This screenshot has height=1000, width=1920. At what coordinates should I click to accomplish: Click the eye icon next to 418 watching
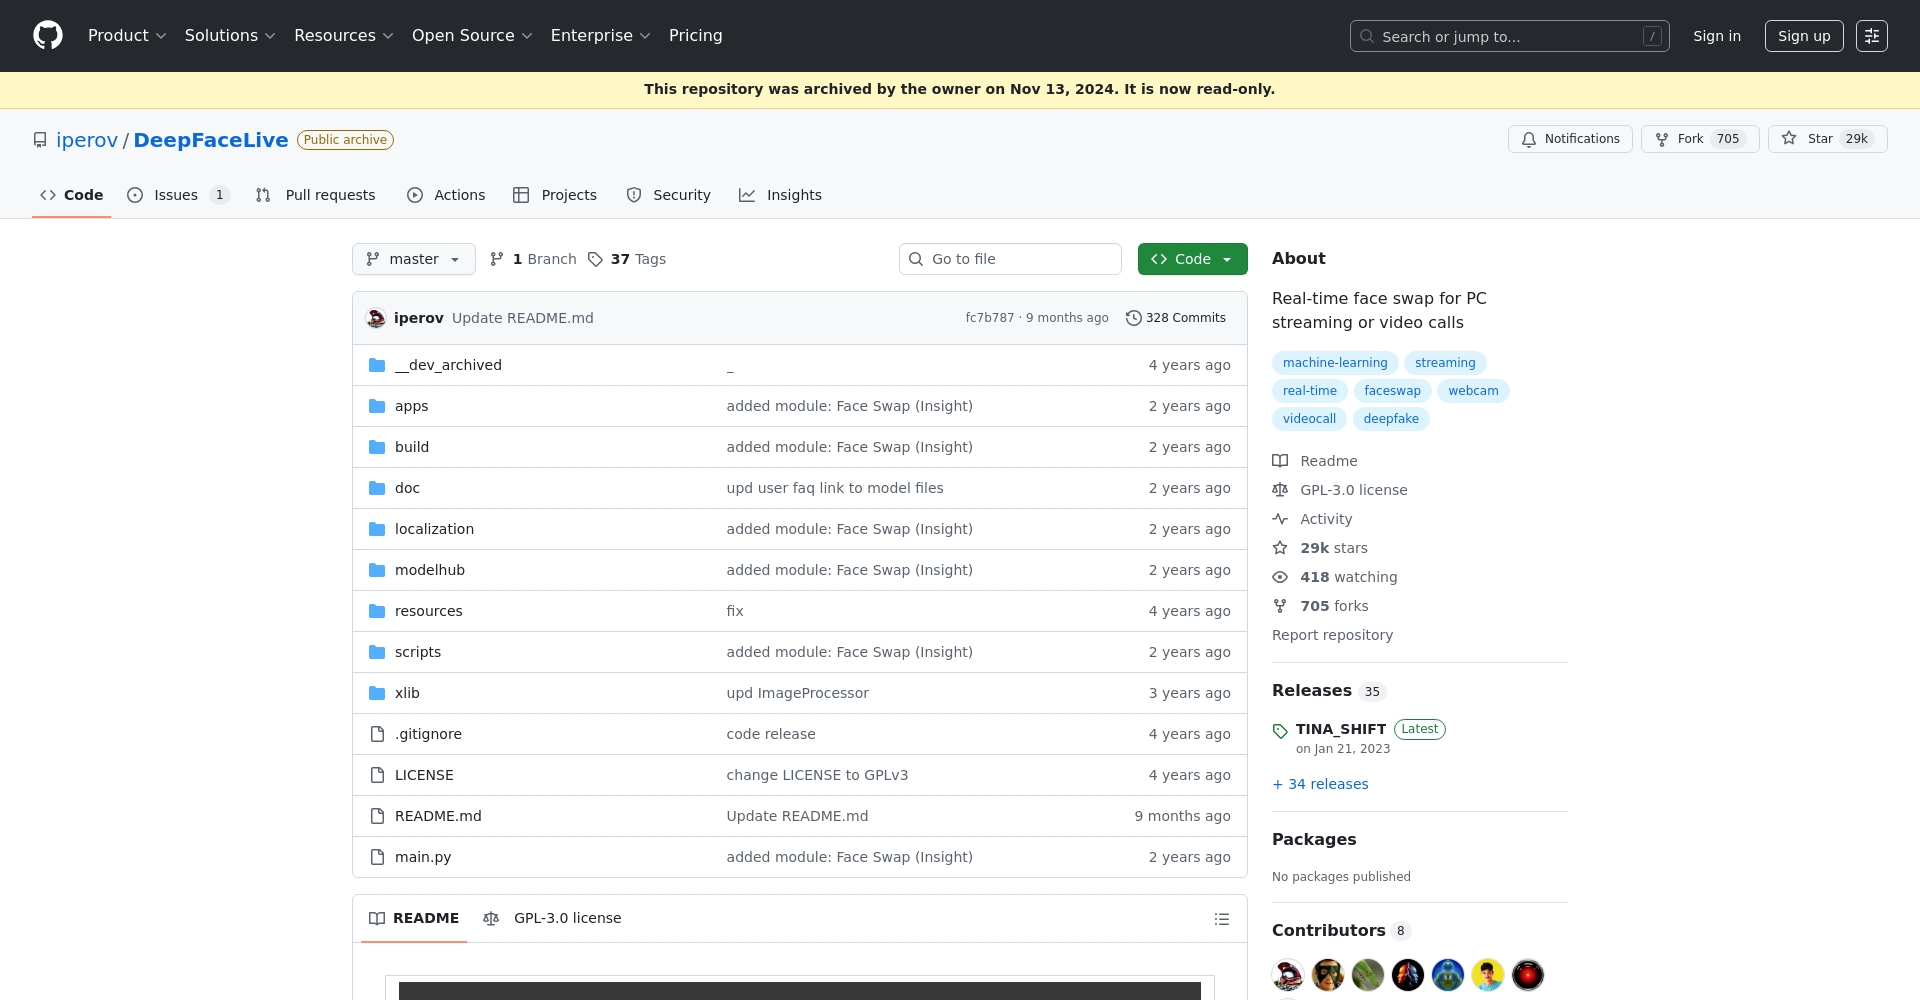tap(1280, 577)
